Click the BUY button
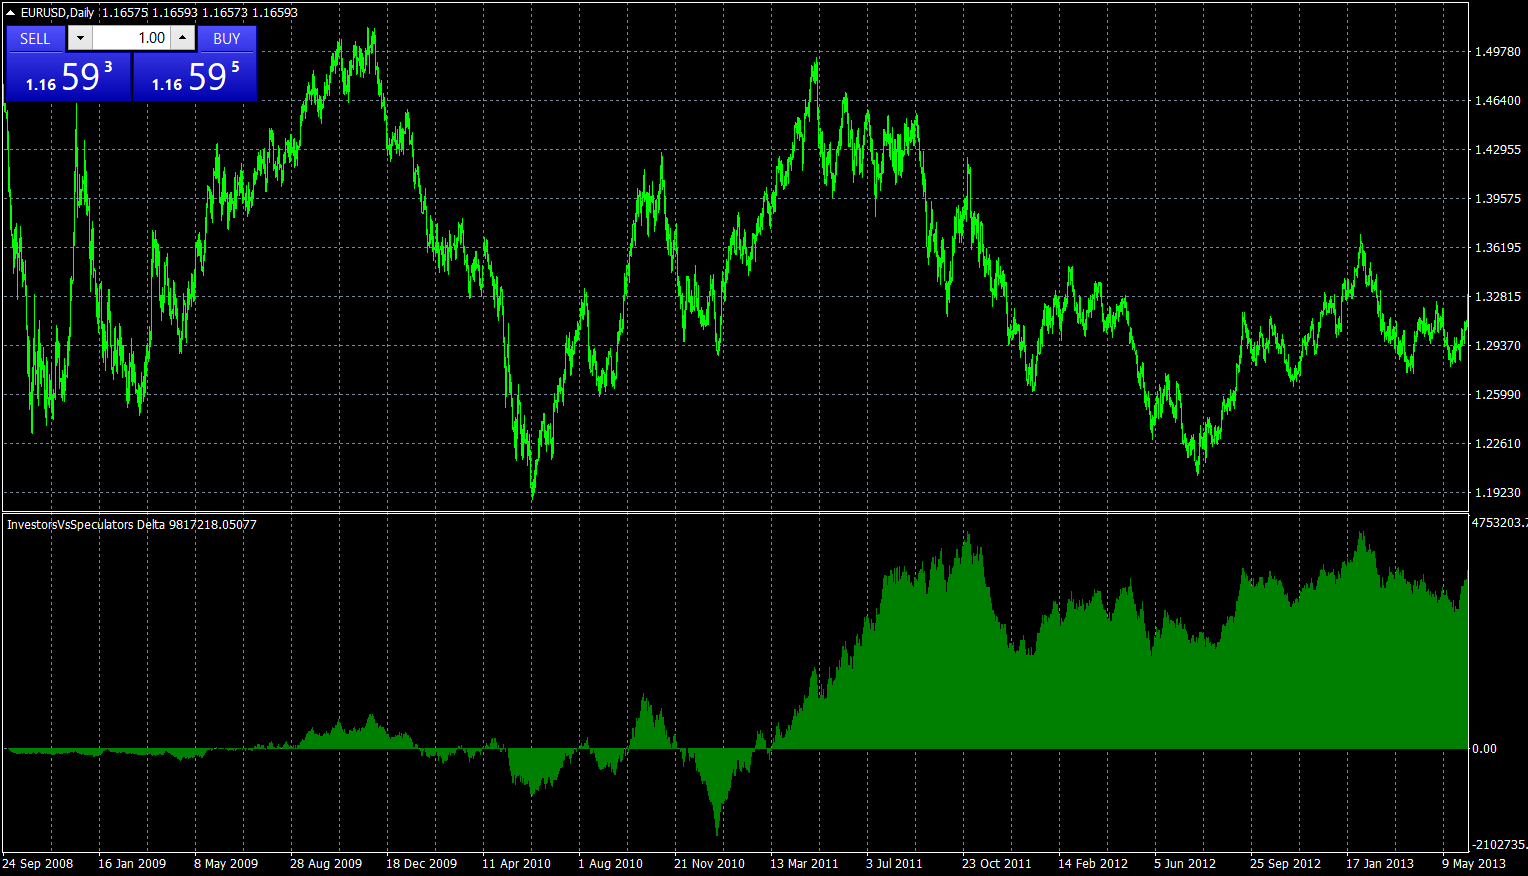Screen dimensions: 1528x876 click(227, 38)
